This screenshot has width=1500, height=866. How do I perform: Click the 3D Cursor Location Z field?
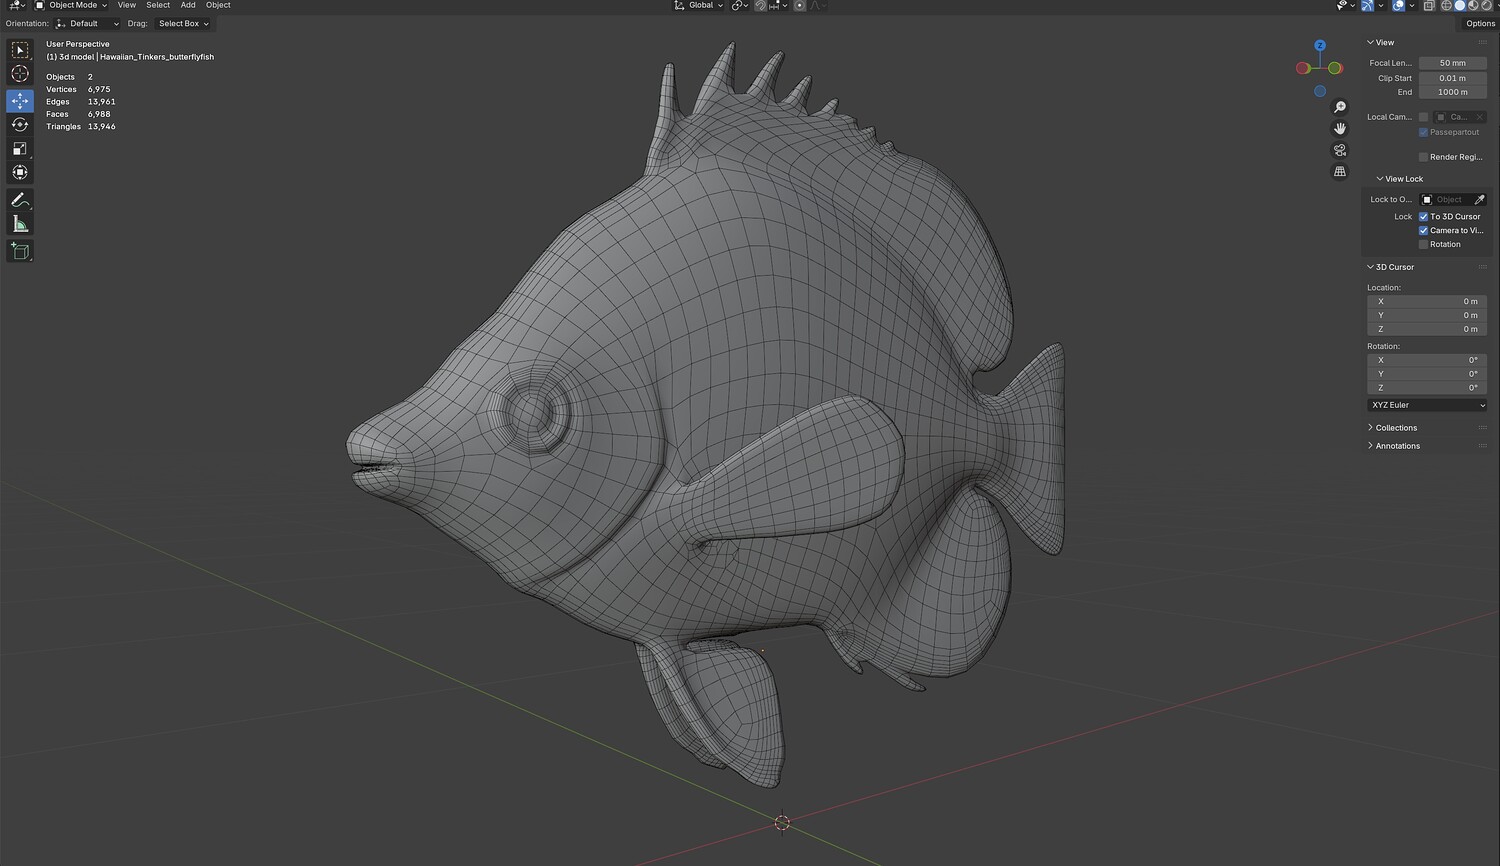[1427, 329]
